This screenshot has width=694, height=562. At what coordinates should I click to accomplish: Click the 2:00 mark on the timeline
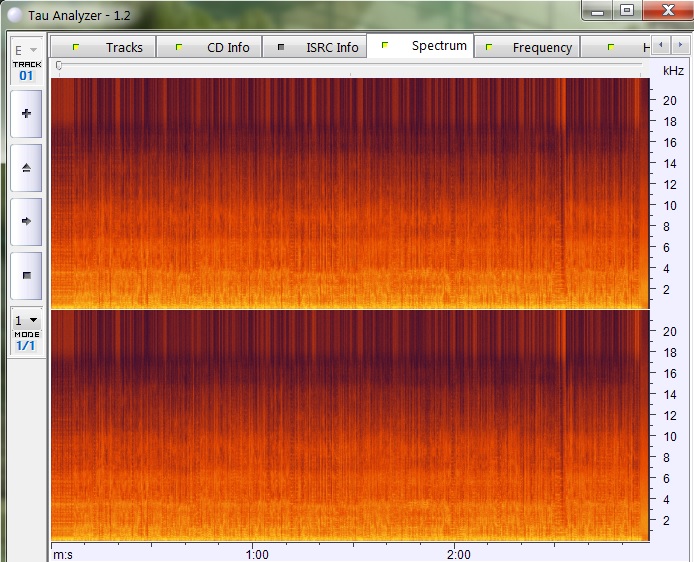[x=458, y=553]
